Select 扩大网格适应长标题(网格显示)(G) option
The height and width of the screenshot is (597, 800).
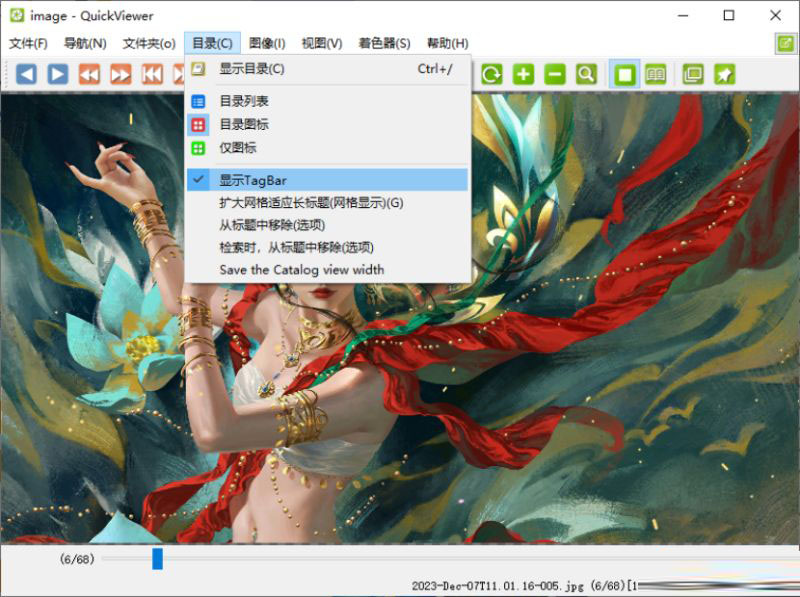[x=328, y=203]
